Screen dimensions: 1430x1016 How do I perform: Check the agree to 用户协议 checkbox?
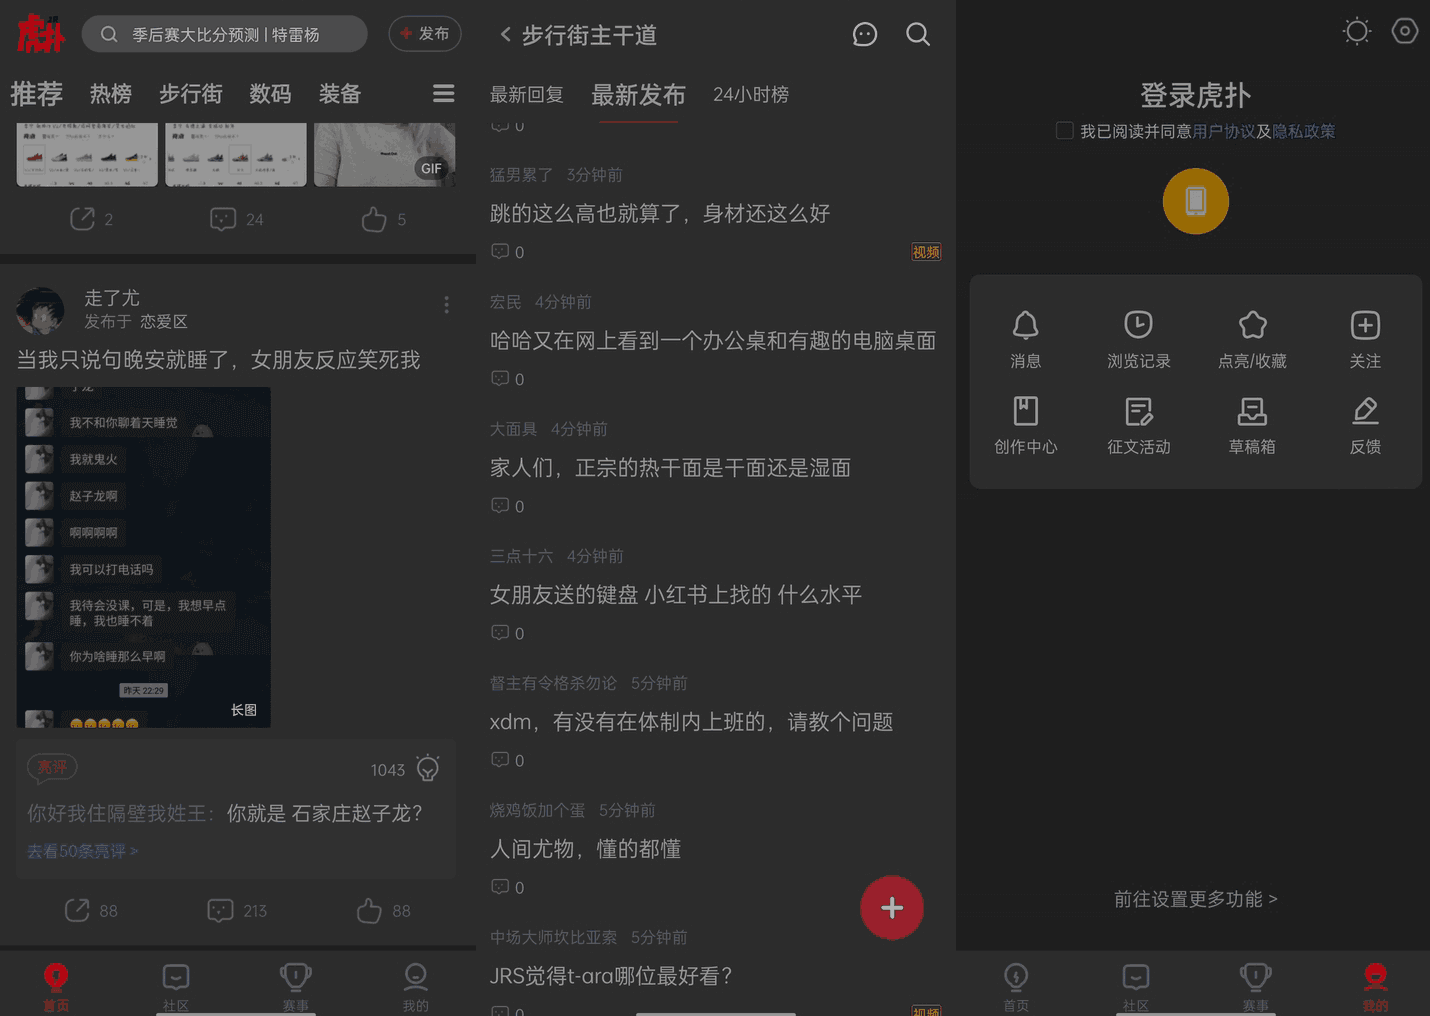1064,130
